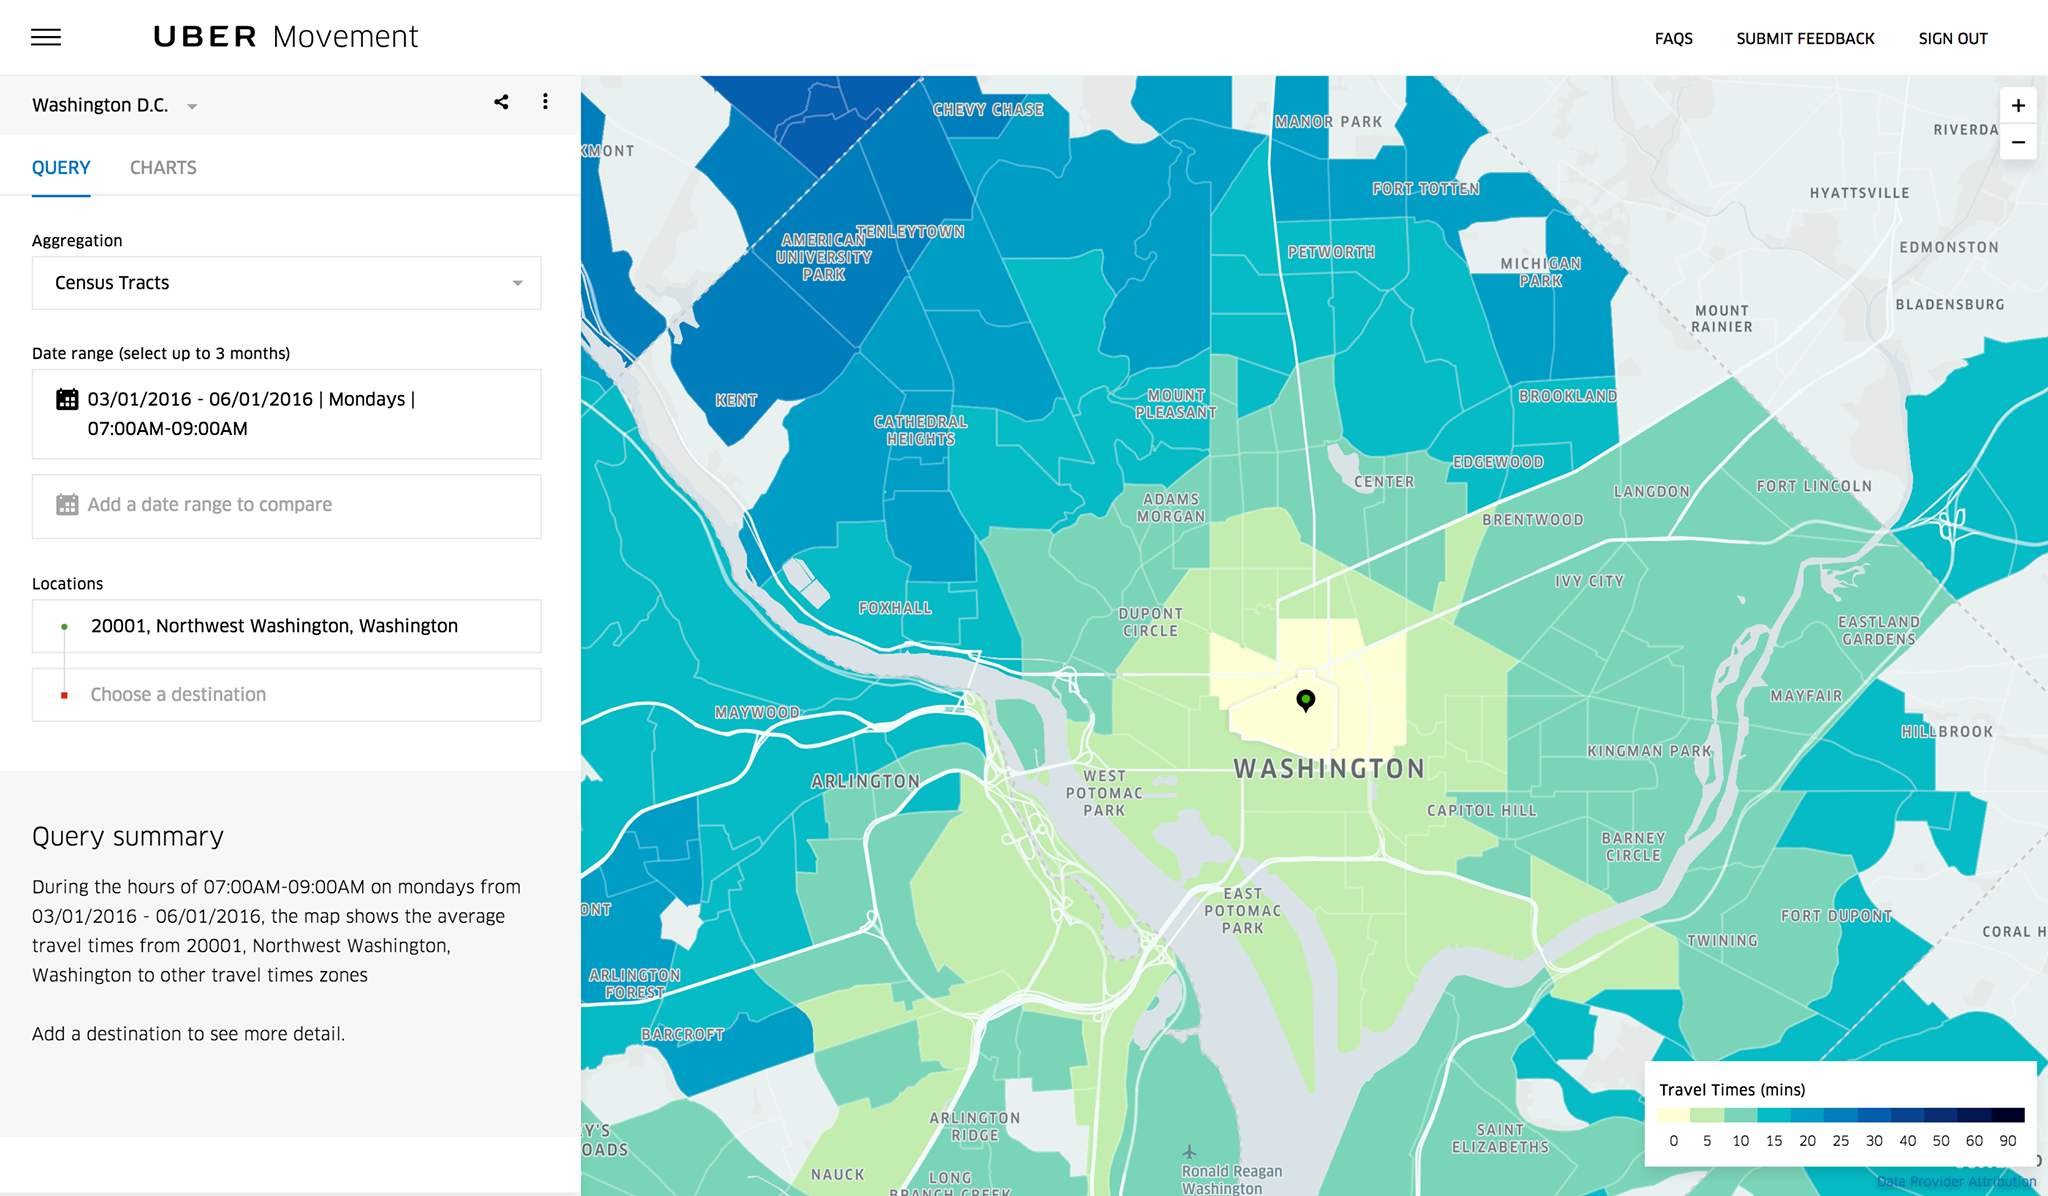This screenshot has width=2048, height=1196.
Task: Switch to the CHARTS tab
Action: click(163, 168)
